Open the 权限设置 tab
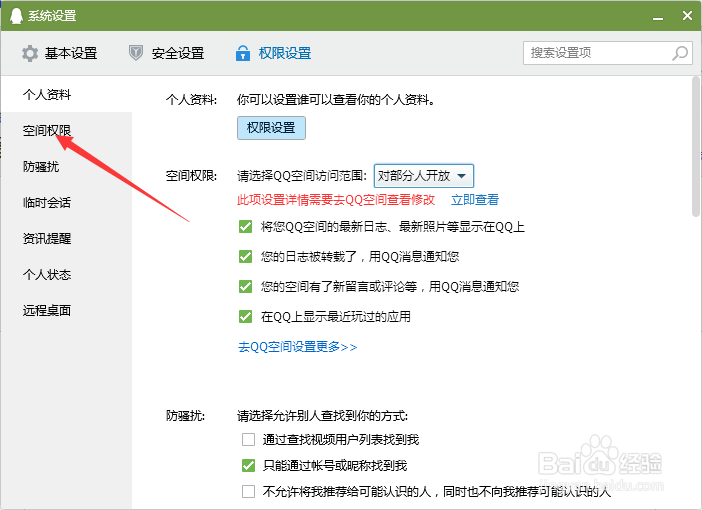The height and width of the screenshot is (510, 702). [x=274, y=53]
